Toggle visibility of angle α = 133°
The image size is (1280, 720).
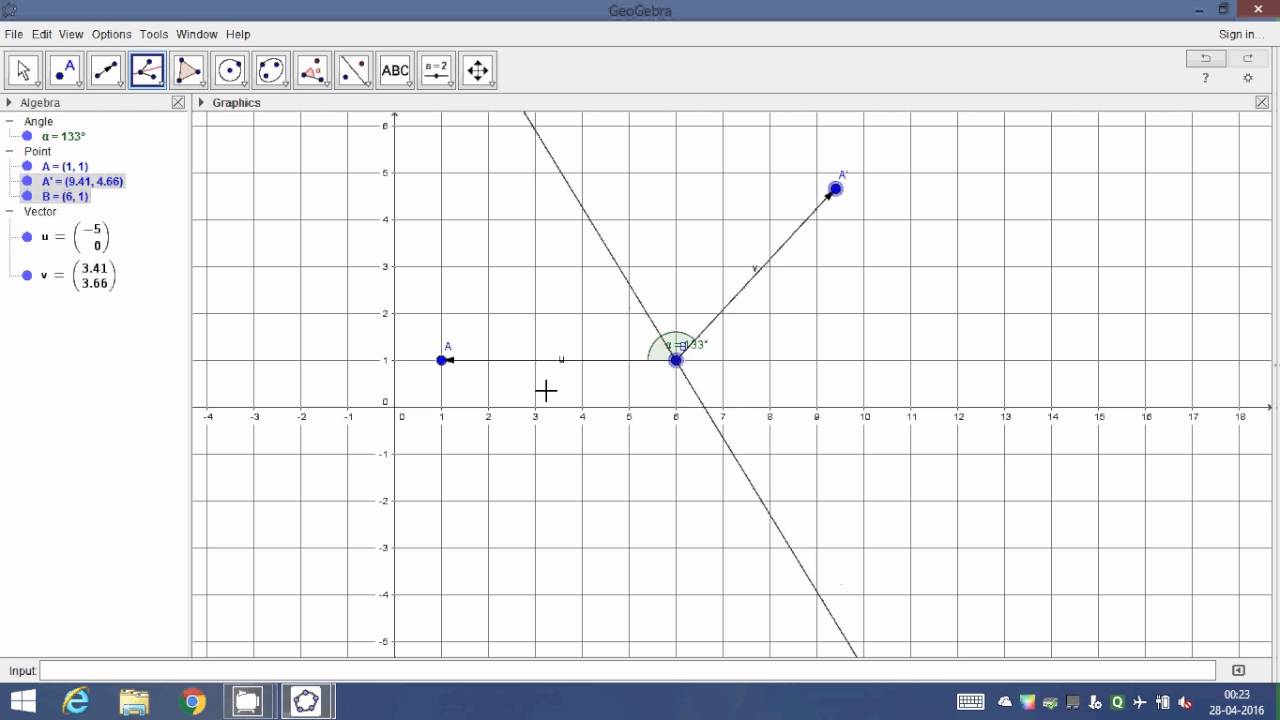click(27, 136)
